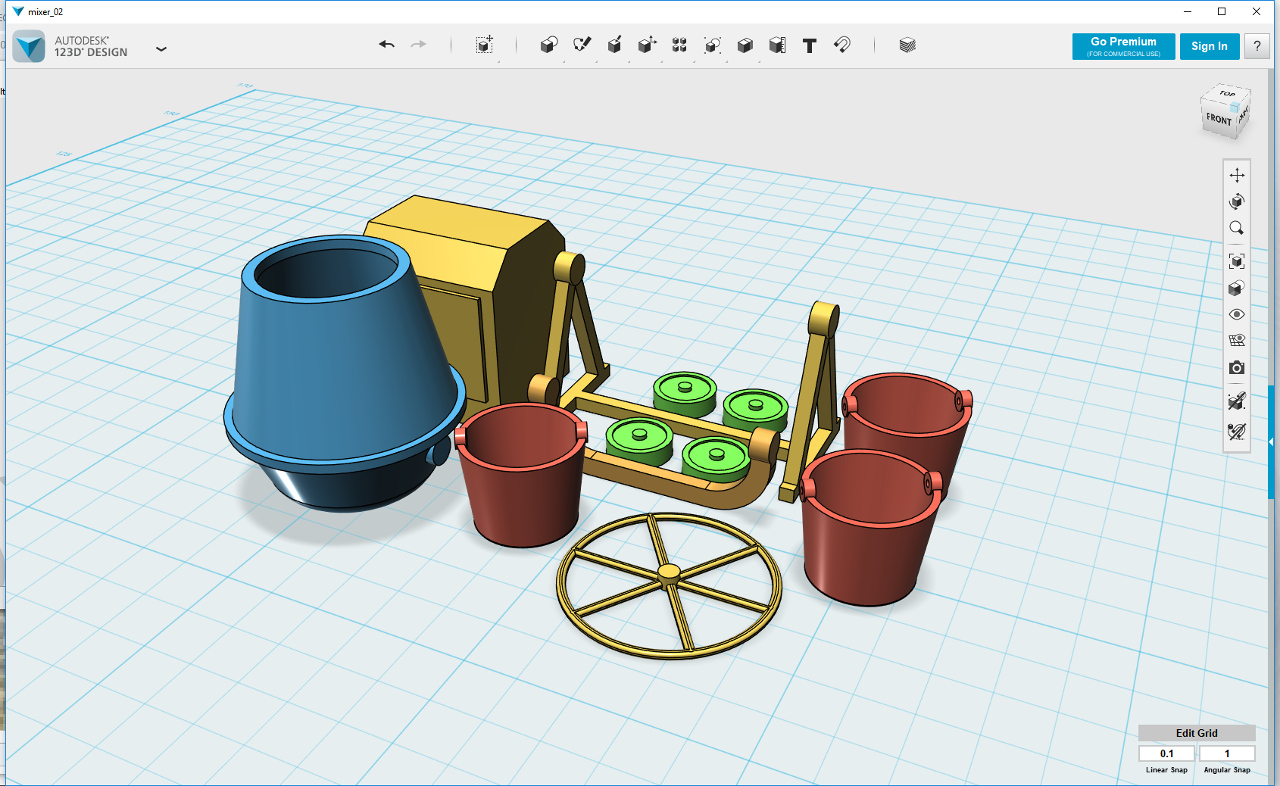The image size is (1280, 786).
Task: Open the Material tool
Action: coord(907,45)
